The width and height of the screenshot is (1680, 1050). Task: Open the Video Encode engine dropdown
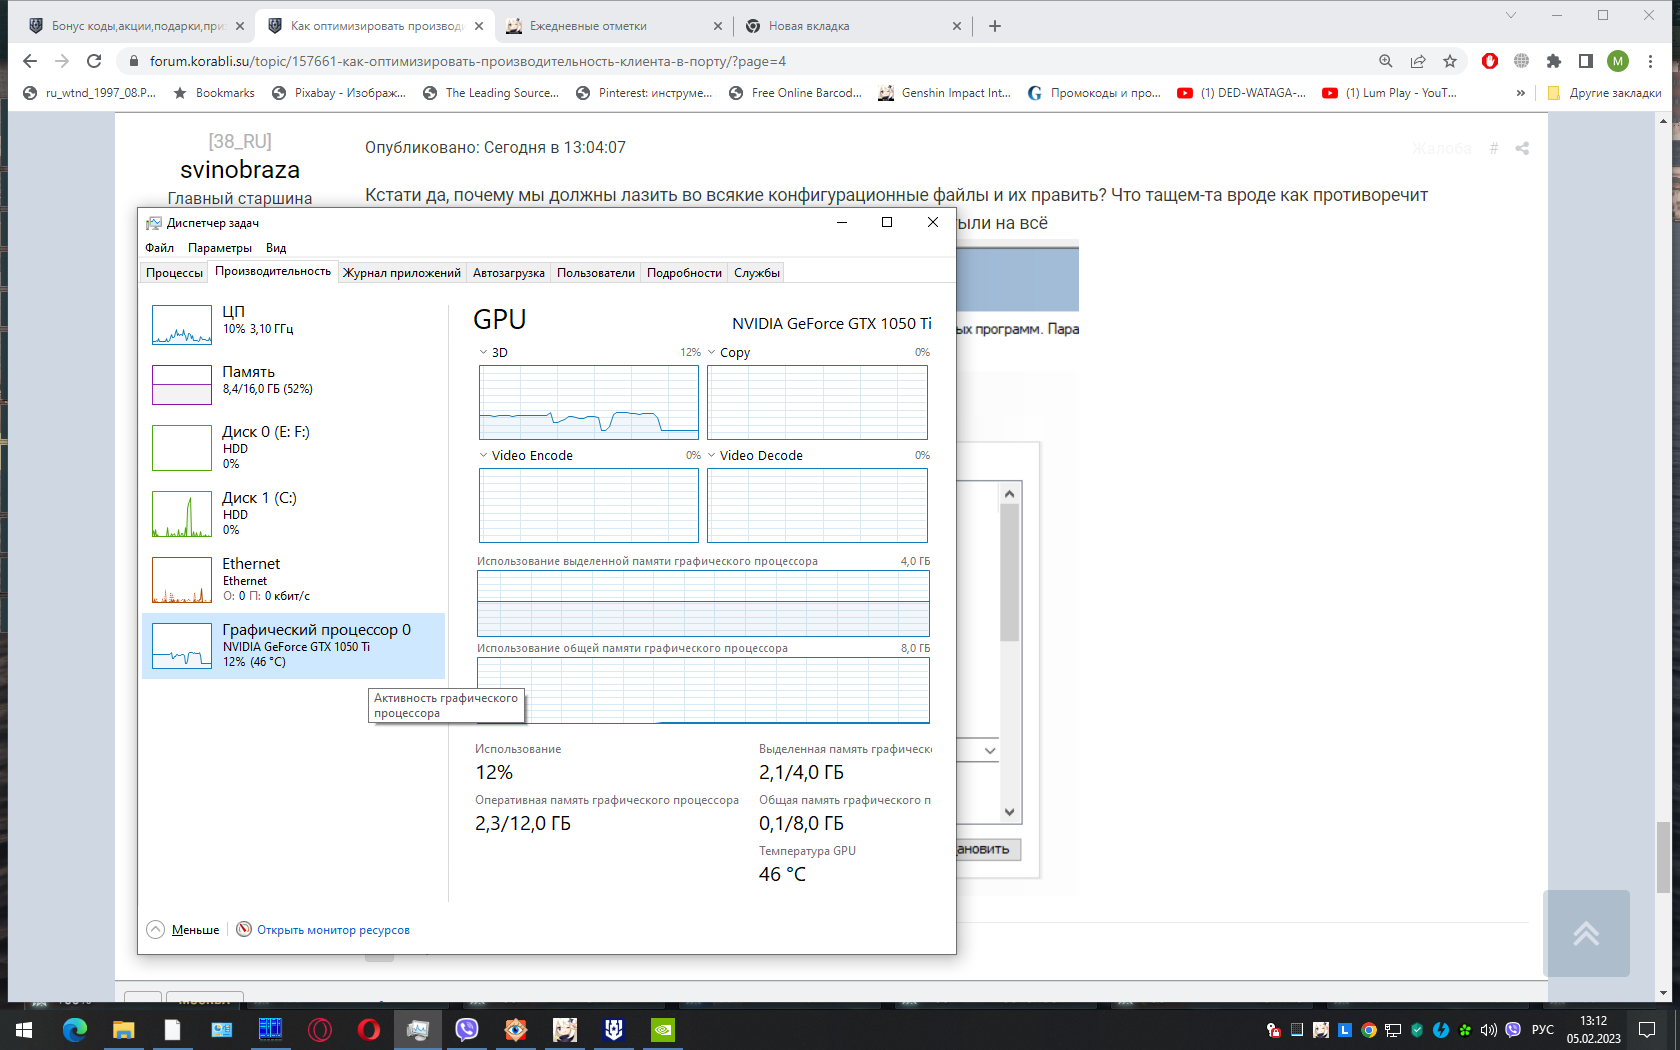click(x=483, y=455)
